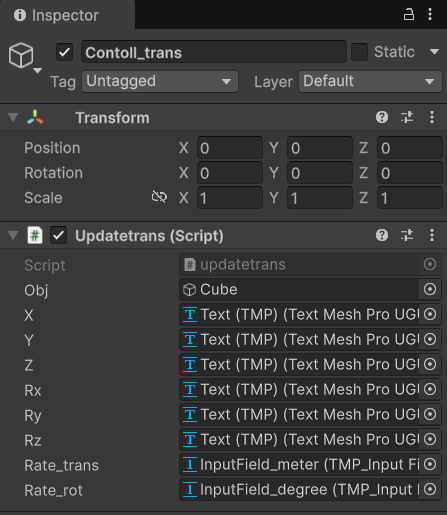Click the Position X value field

tap(230, 148)
